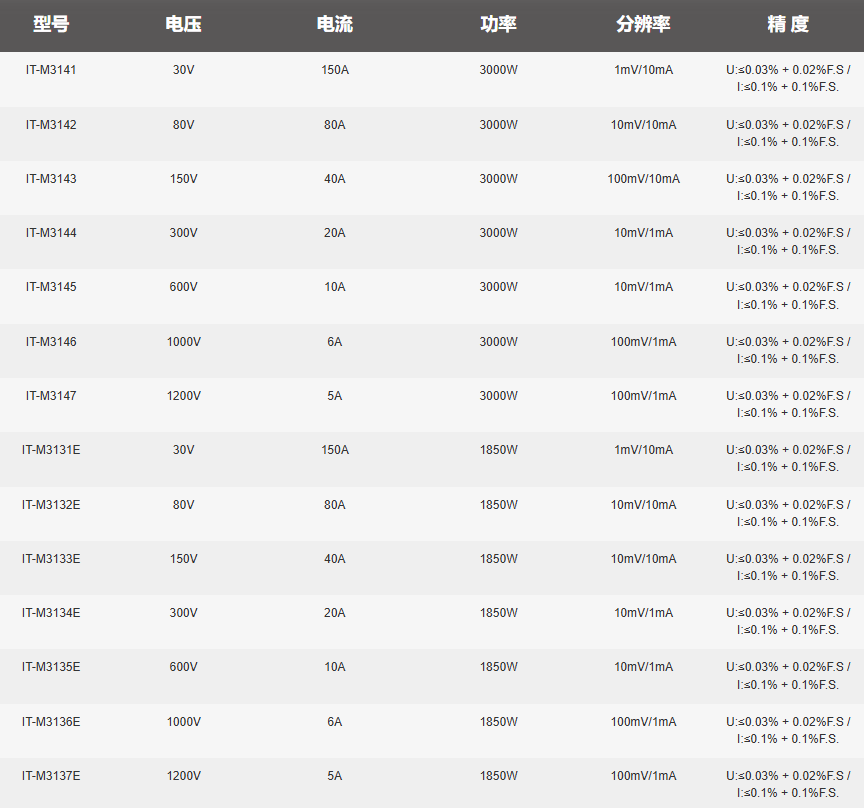The width and height of the screenshot is (864, 808).
Task: Click the 100mV/1mA resolution of IT-M3147
Action: (644, 396)
